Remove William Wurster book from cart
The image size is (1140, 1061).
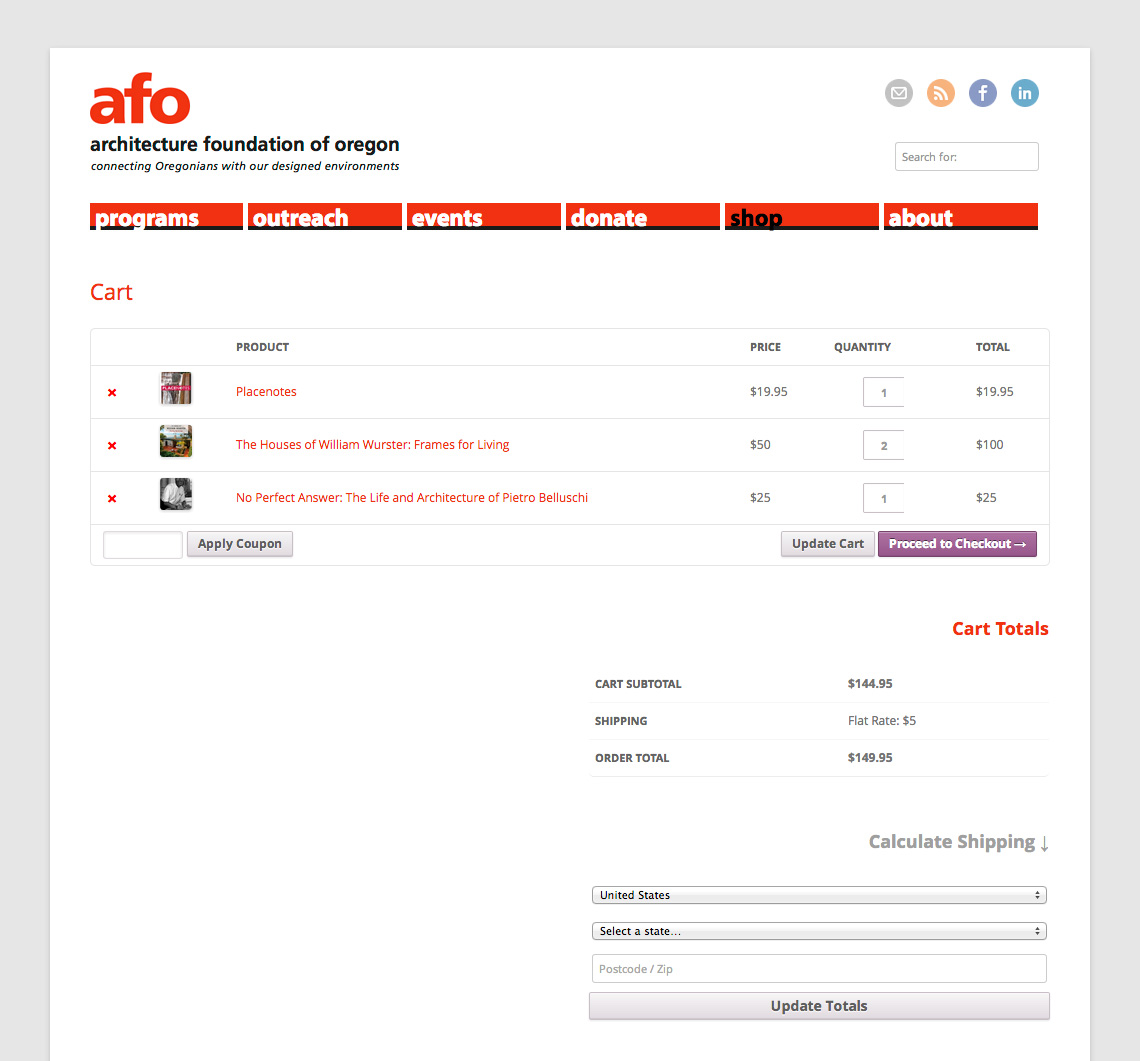[x=112, y=446]
